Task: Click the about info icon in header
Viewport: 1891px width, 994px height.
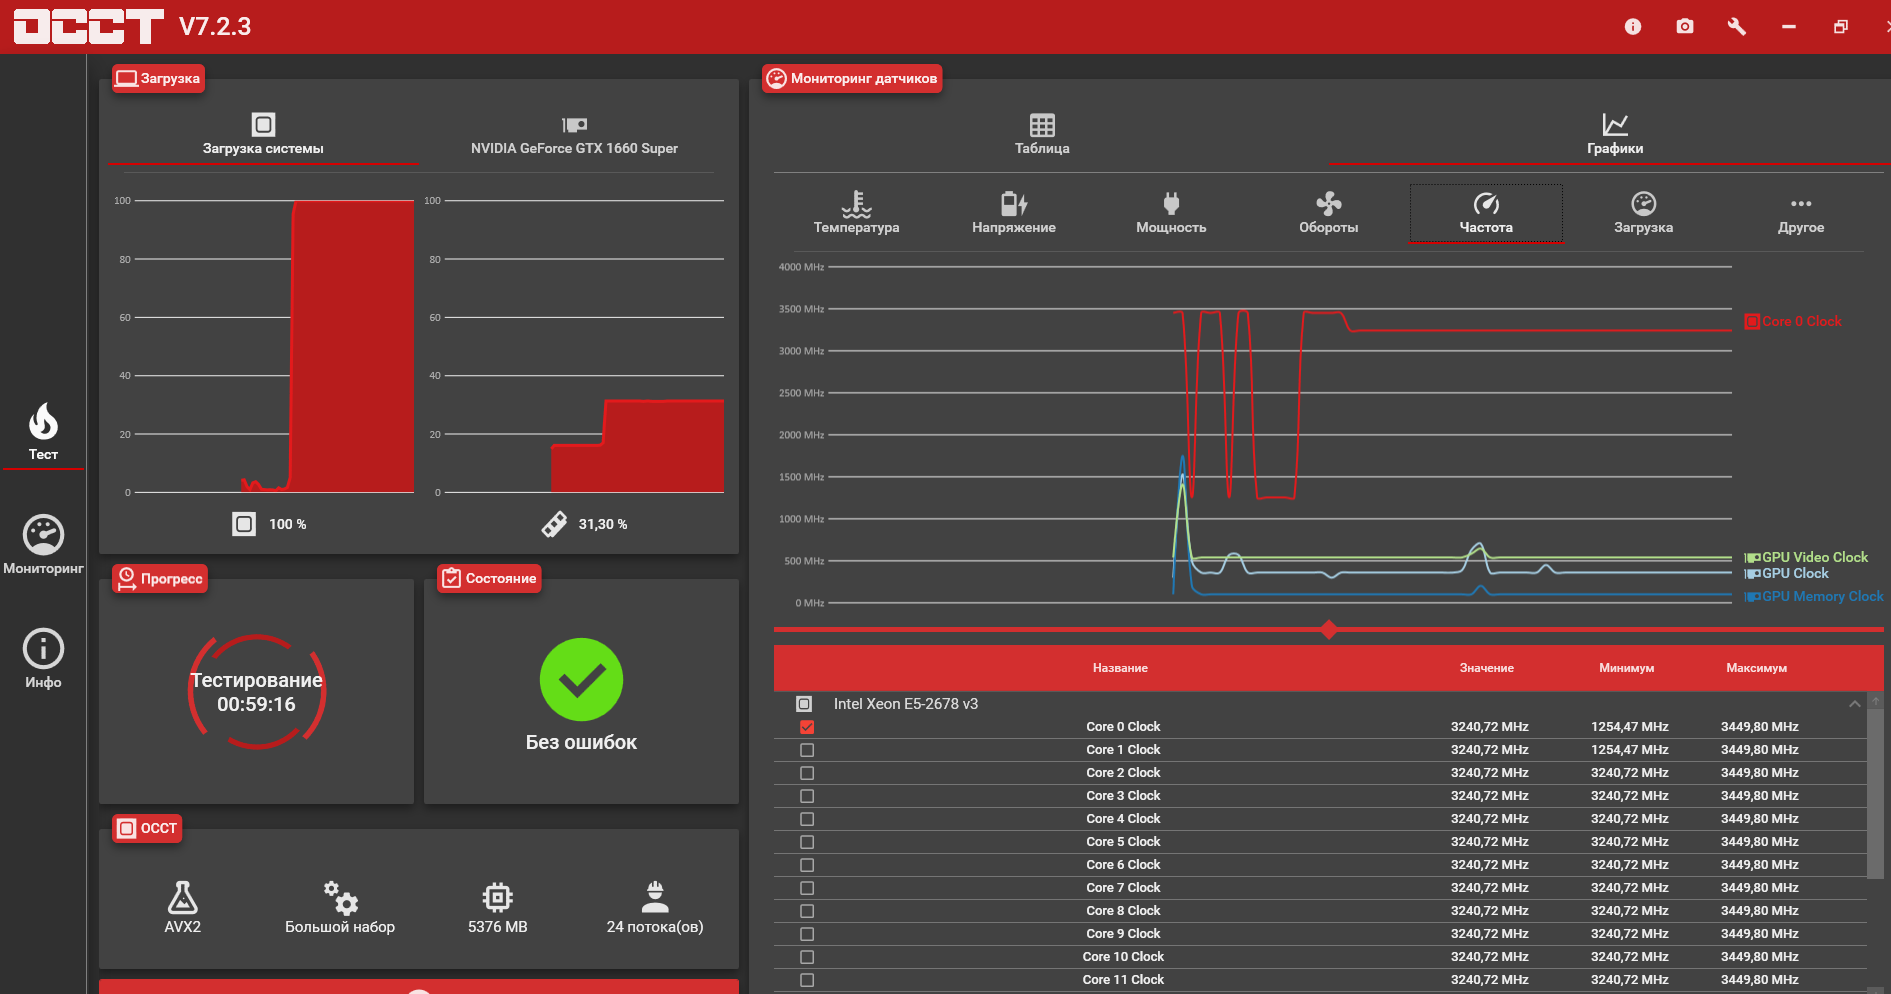Action: click(1633, 26)
